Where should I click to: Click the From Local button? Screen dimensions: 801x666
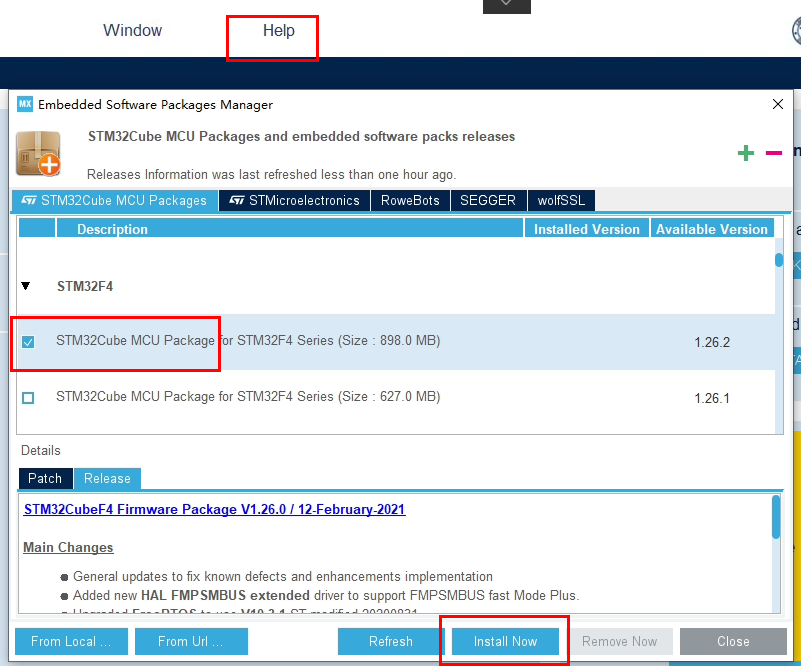pos(71,641)
